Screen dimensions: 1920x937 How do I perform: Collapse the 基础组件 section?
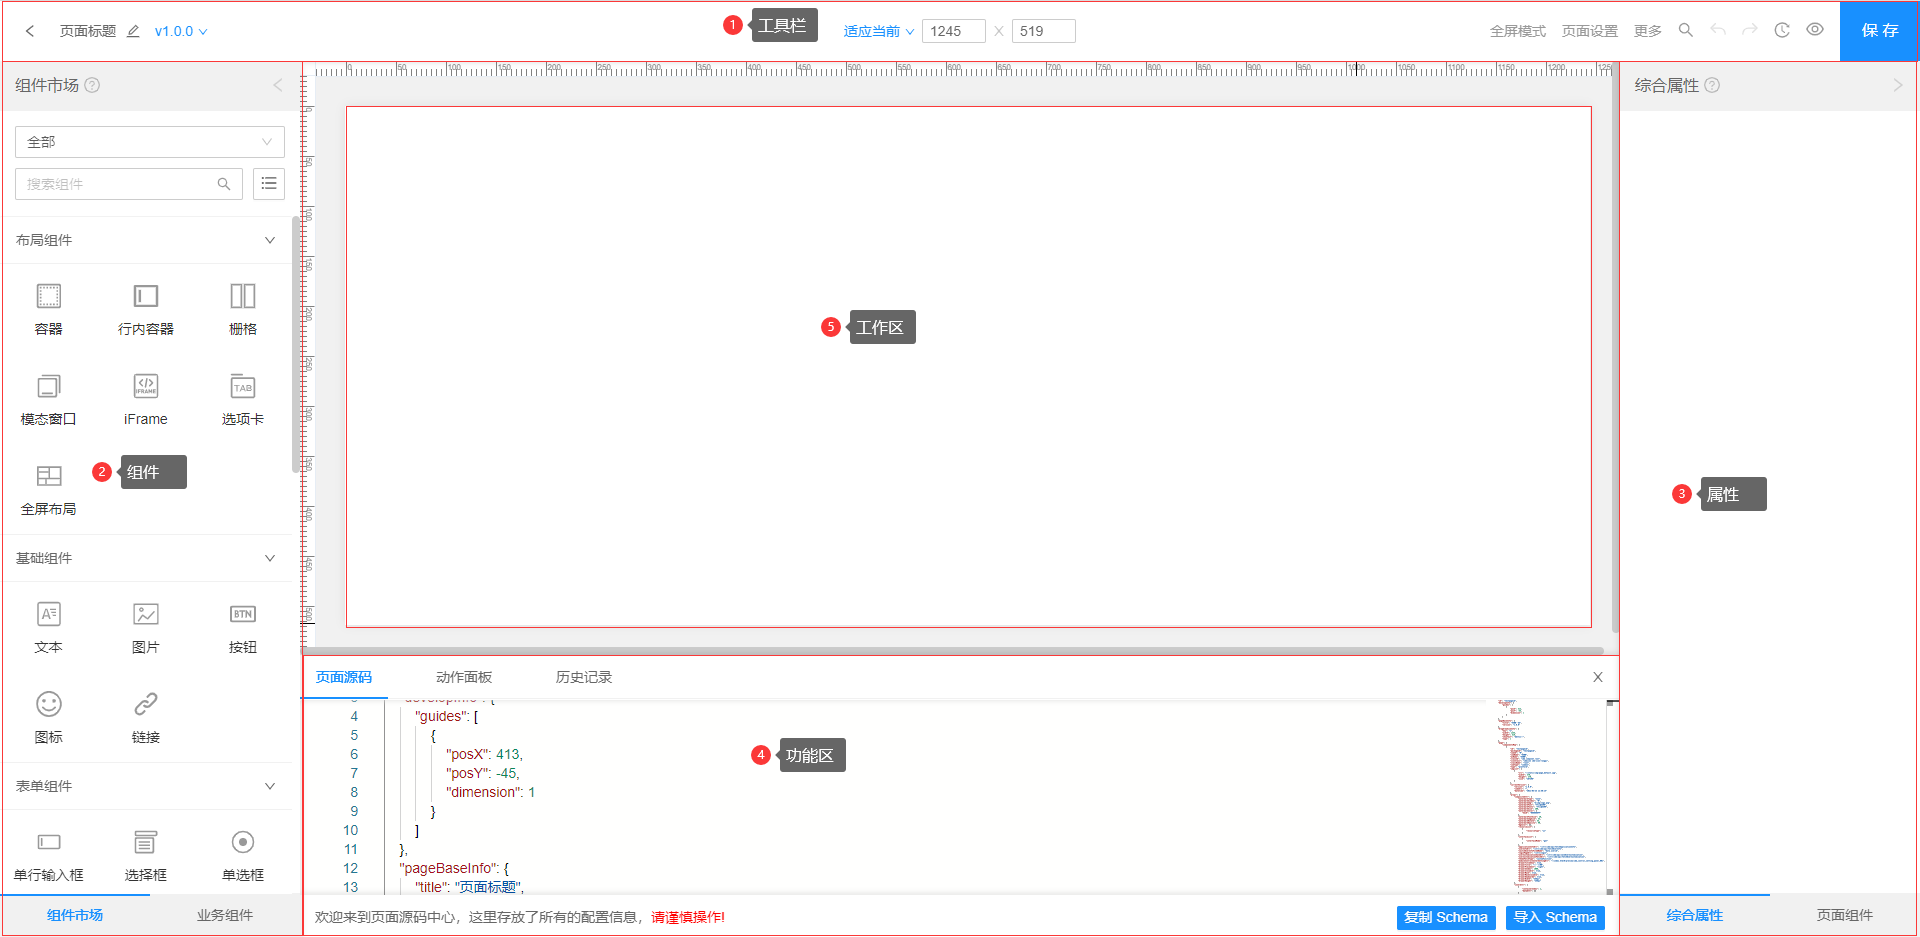pos(269,558)
